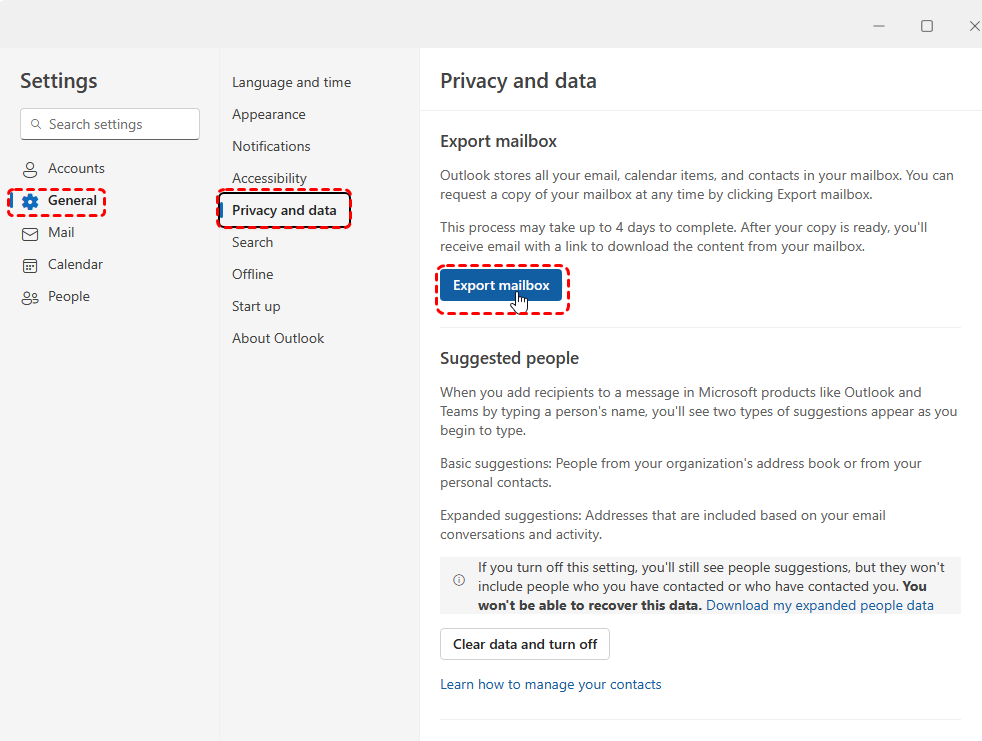
Task: Click the search magnifier icon
Action: (37, 124)
